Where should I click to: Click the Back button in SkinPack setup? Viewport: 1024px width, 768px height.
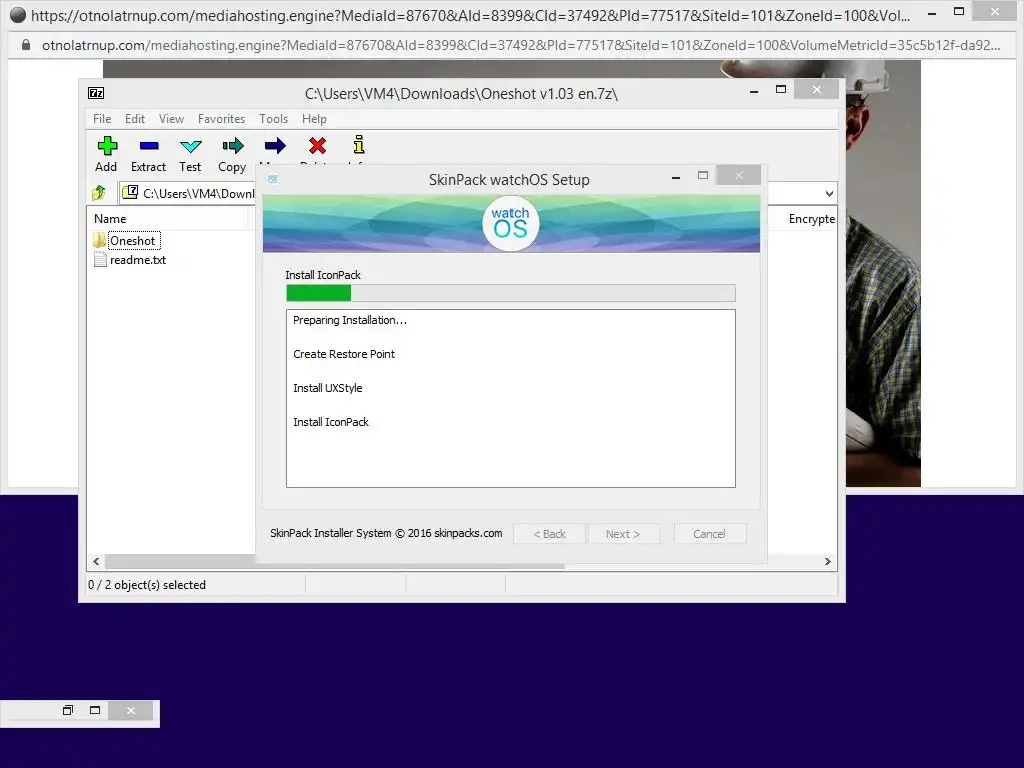(549, 534)
